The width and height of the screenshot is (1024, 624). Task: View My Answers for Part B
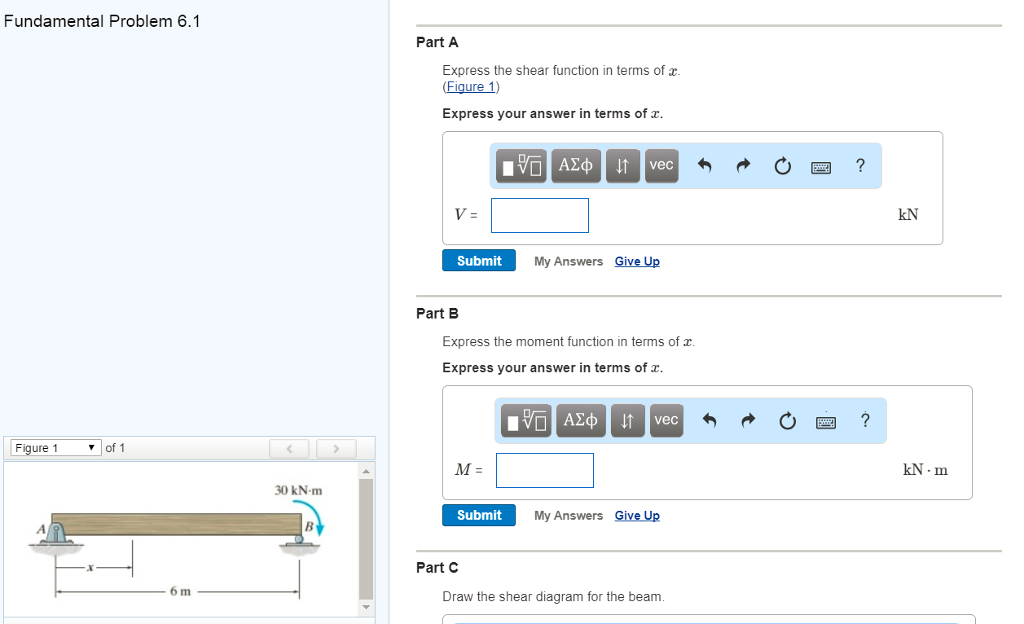(568, 514)
